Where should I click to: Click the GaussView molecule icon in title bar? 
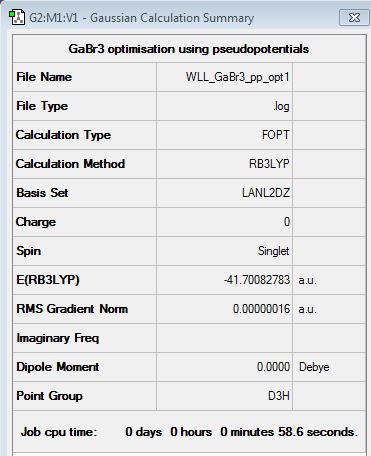pos(16,17)
